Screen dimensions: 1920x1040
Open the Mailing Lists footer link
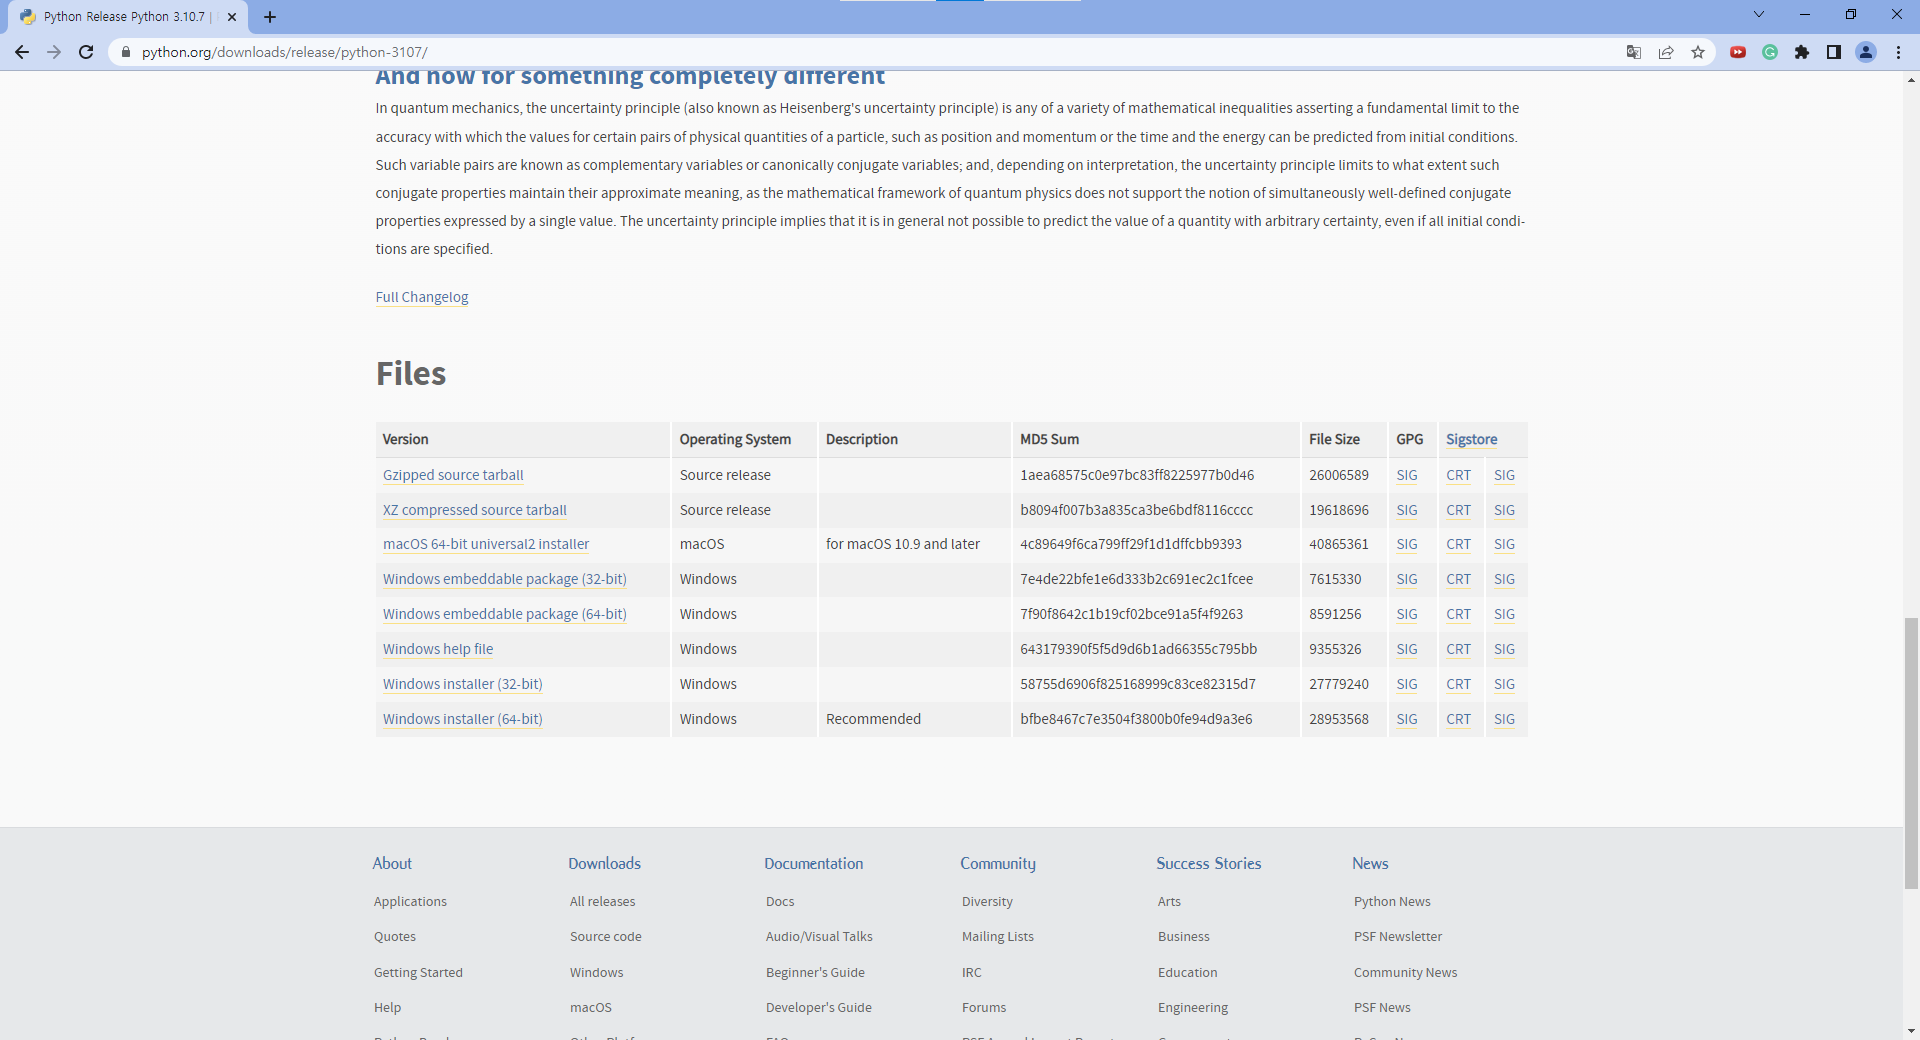click(x=998, y=936)
